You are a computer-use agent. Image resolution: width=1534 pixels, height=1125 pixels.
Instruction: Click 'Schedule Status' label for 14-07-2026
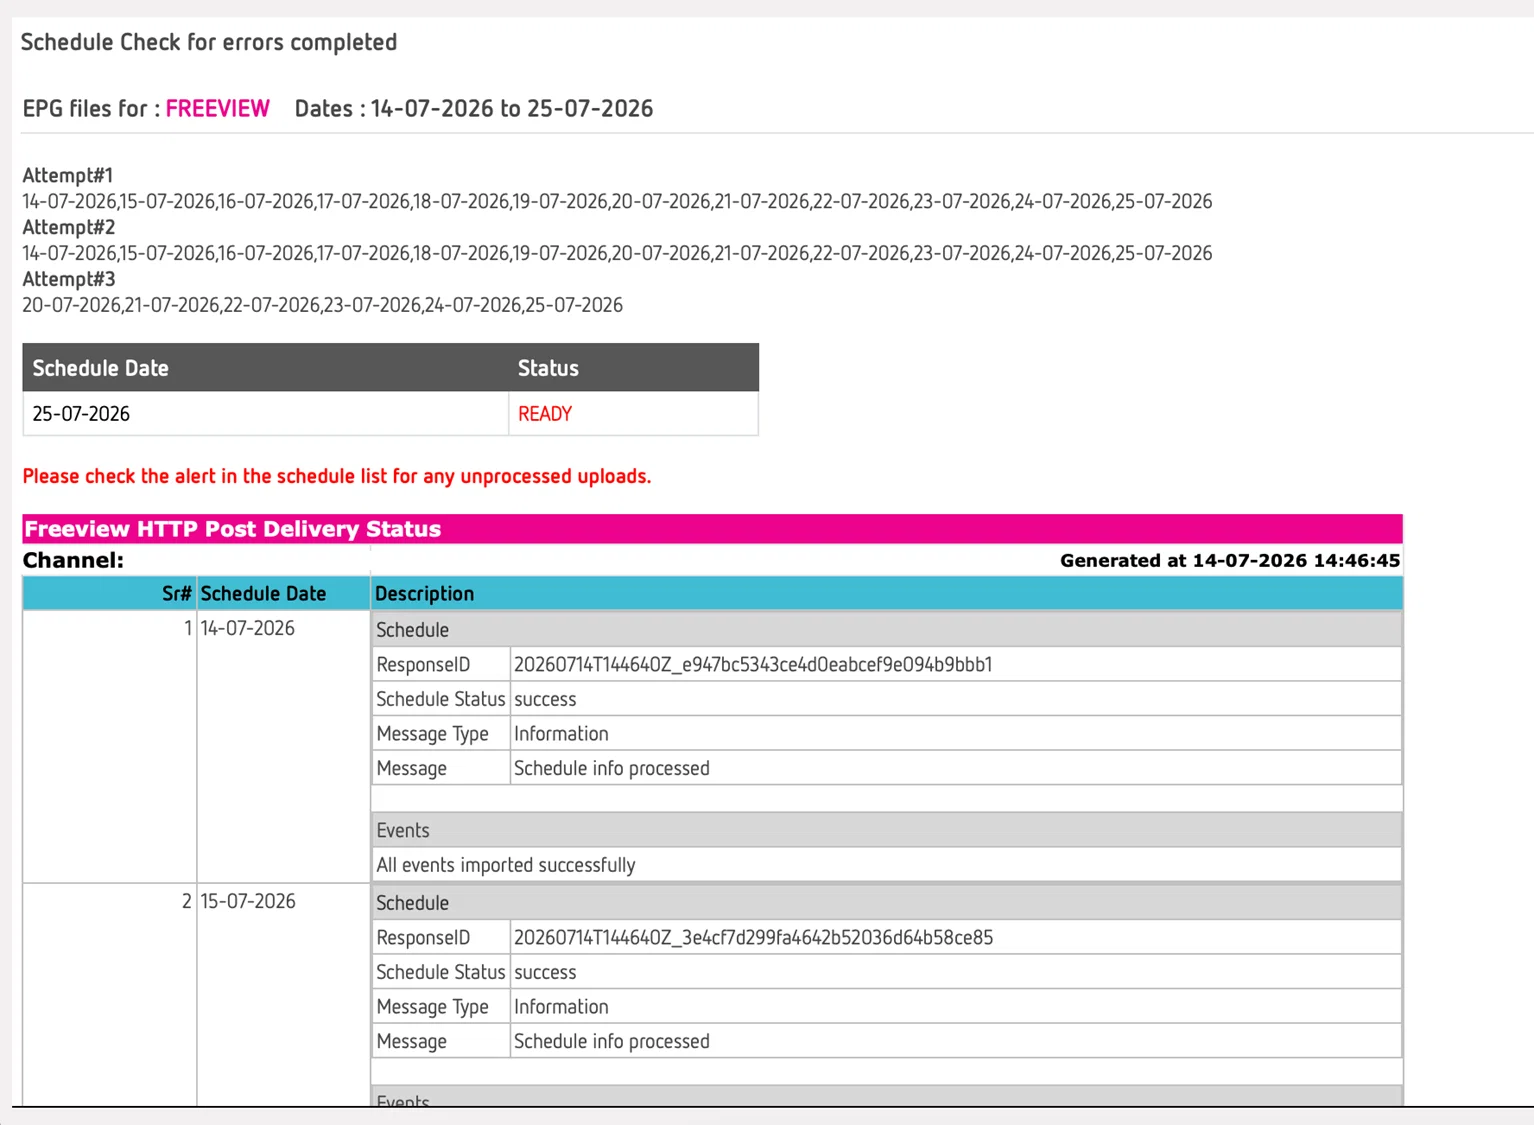[441, 699]
